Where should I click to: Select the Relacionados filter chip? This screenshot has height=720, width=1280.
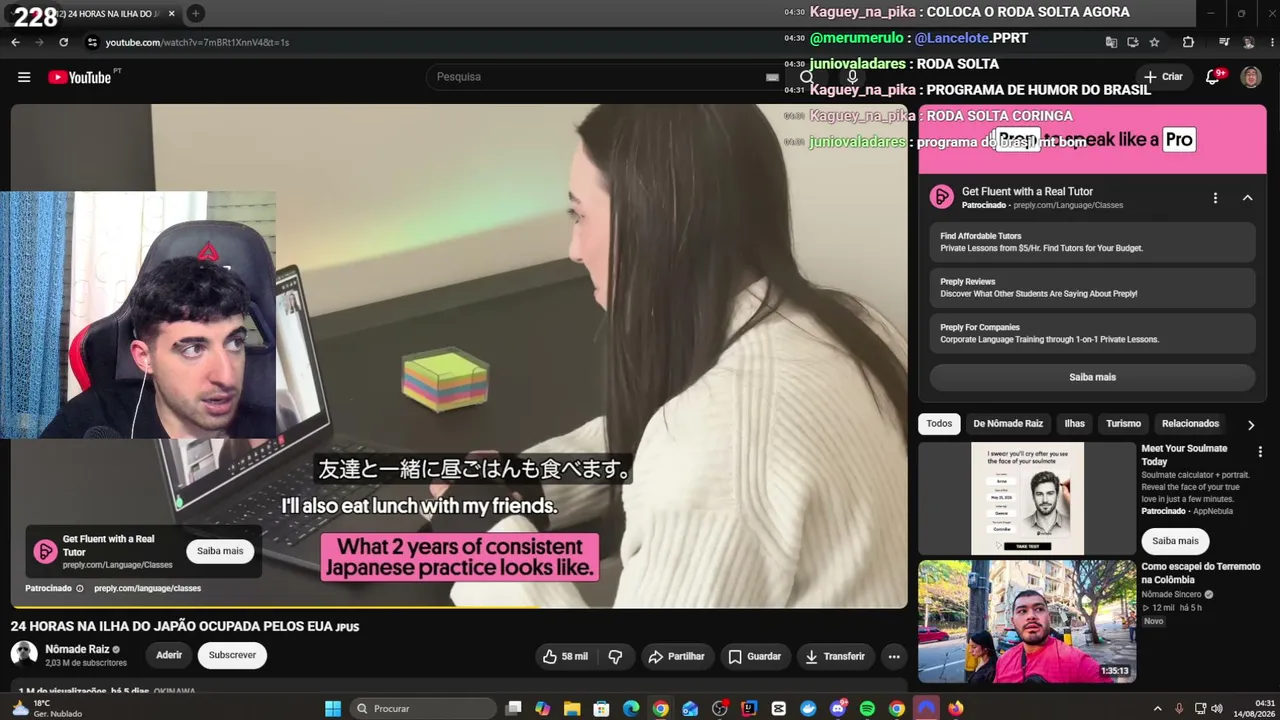(x=1190, y=424)
